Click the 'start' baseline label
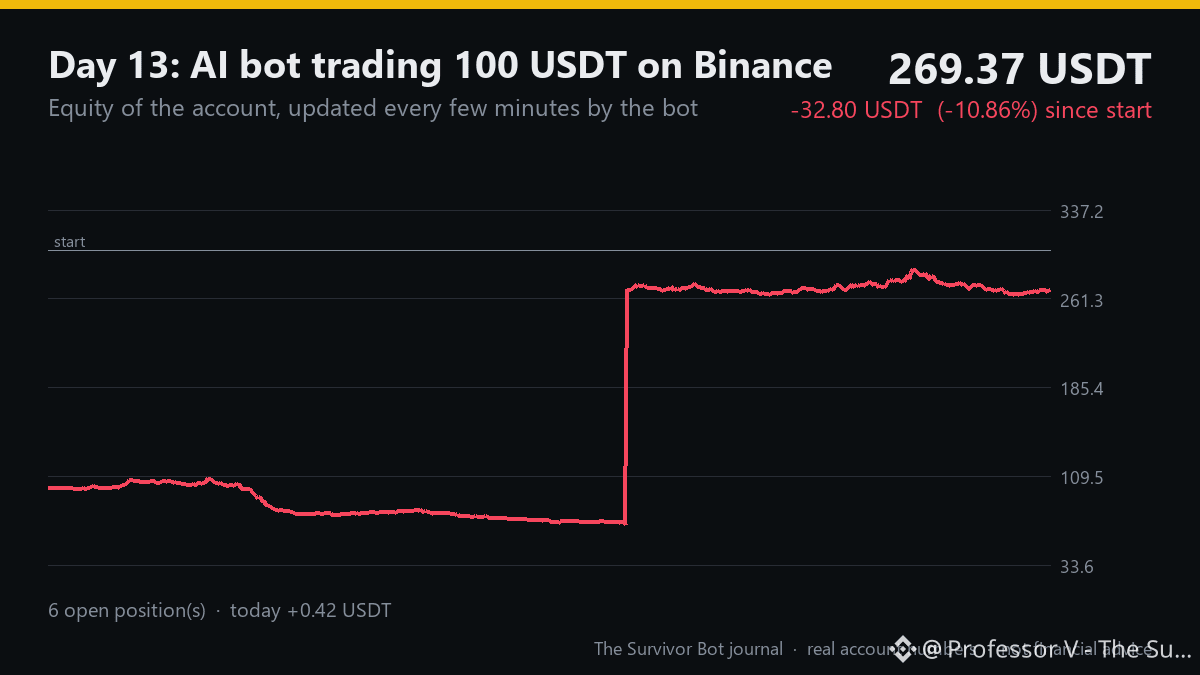Viewport: 1200px width, 675px height. pyautogui.click(x=69, y=242)
